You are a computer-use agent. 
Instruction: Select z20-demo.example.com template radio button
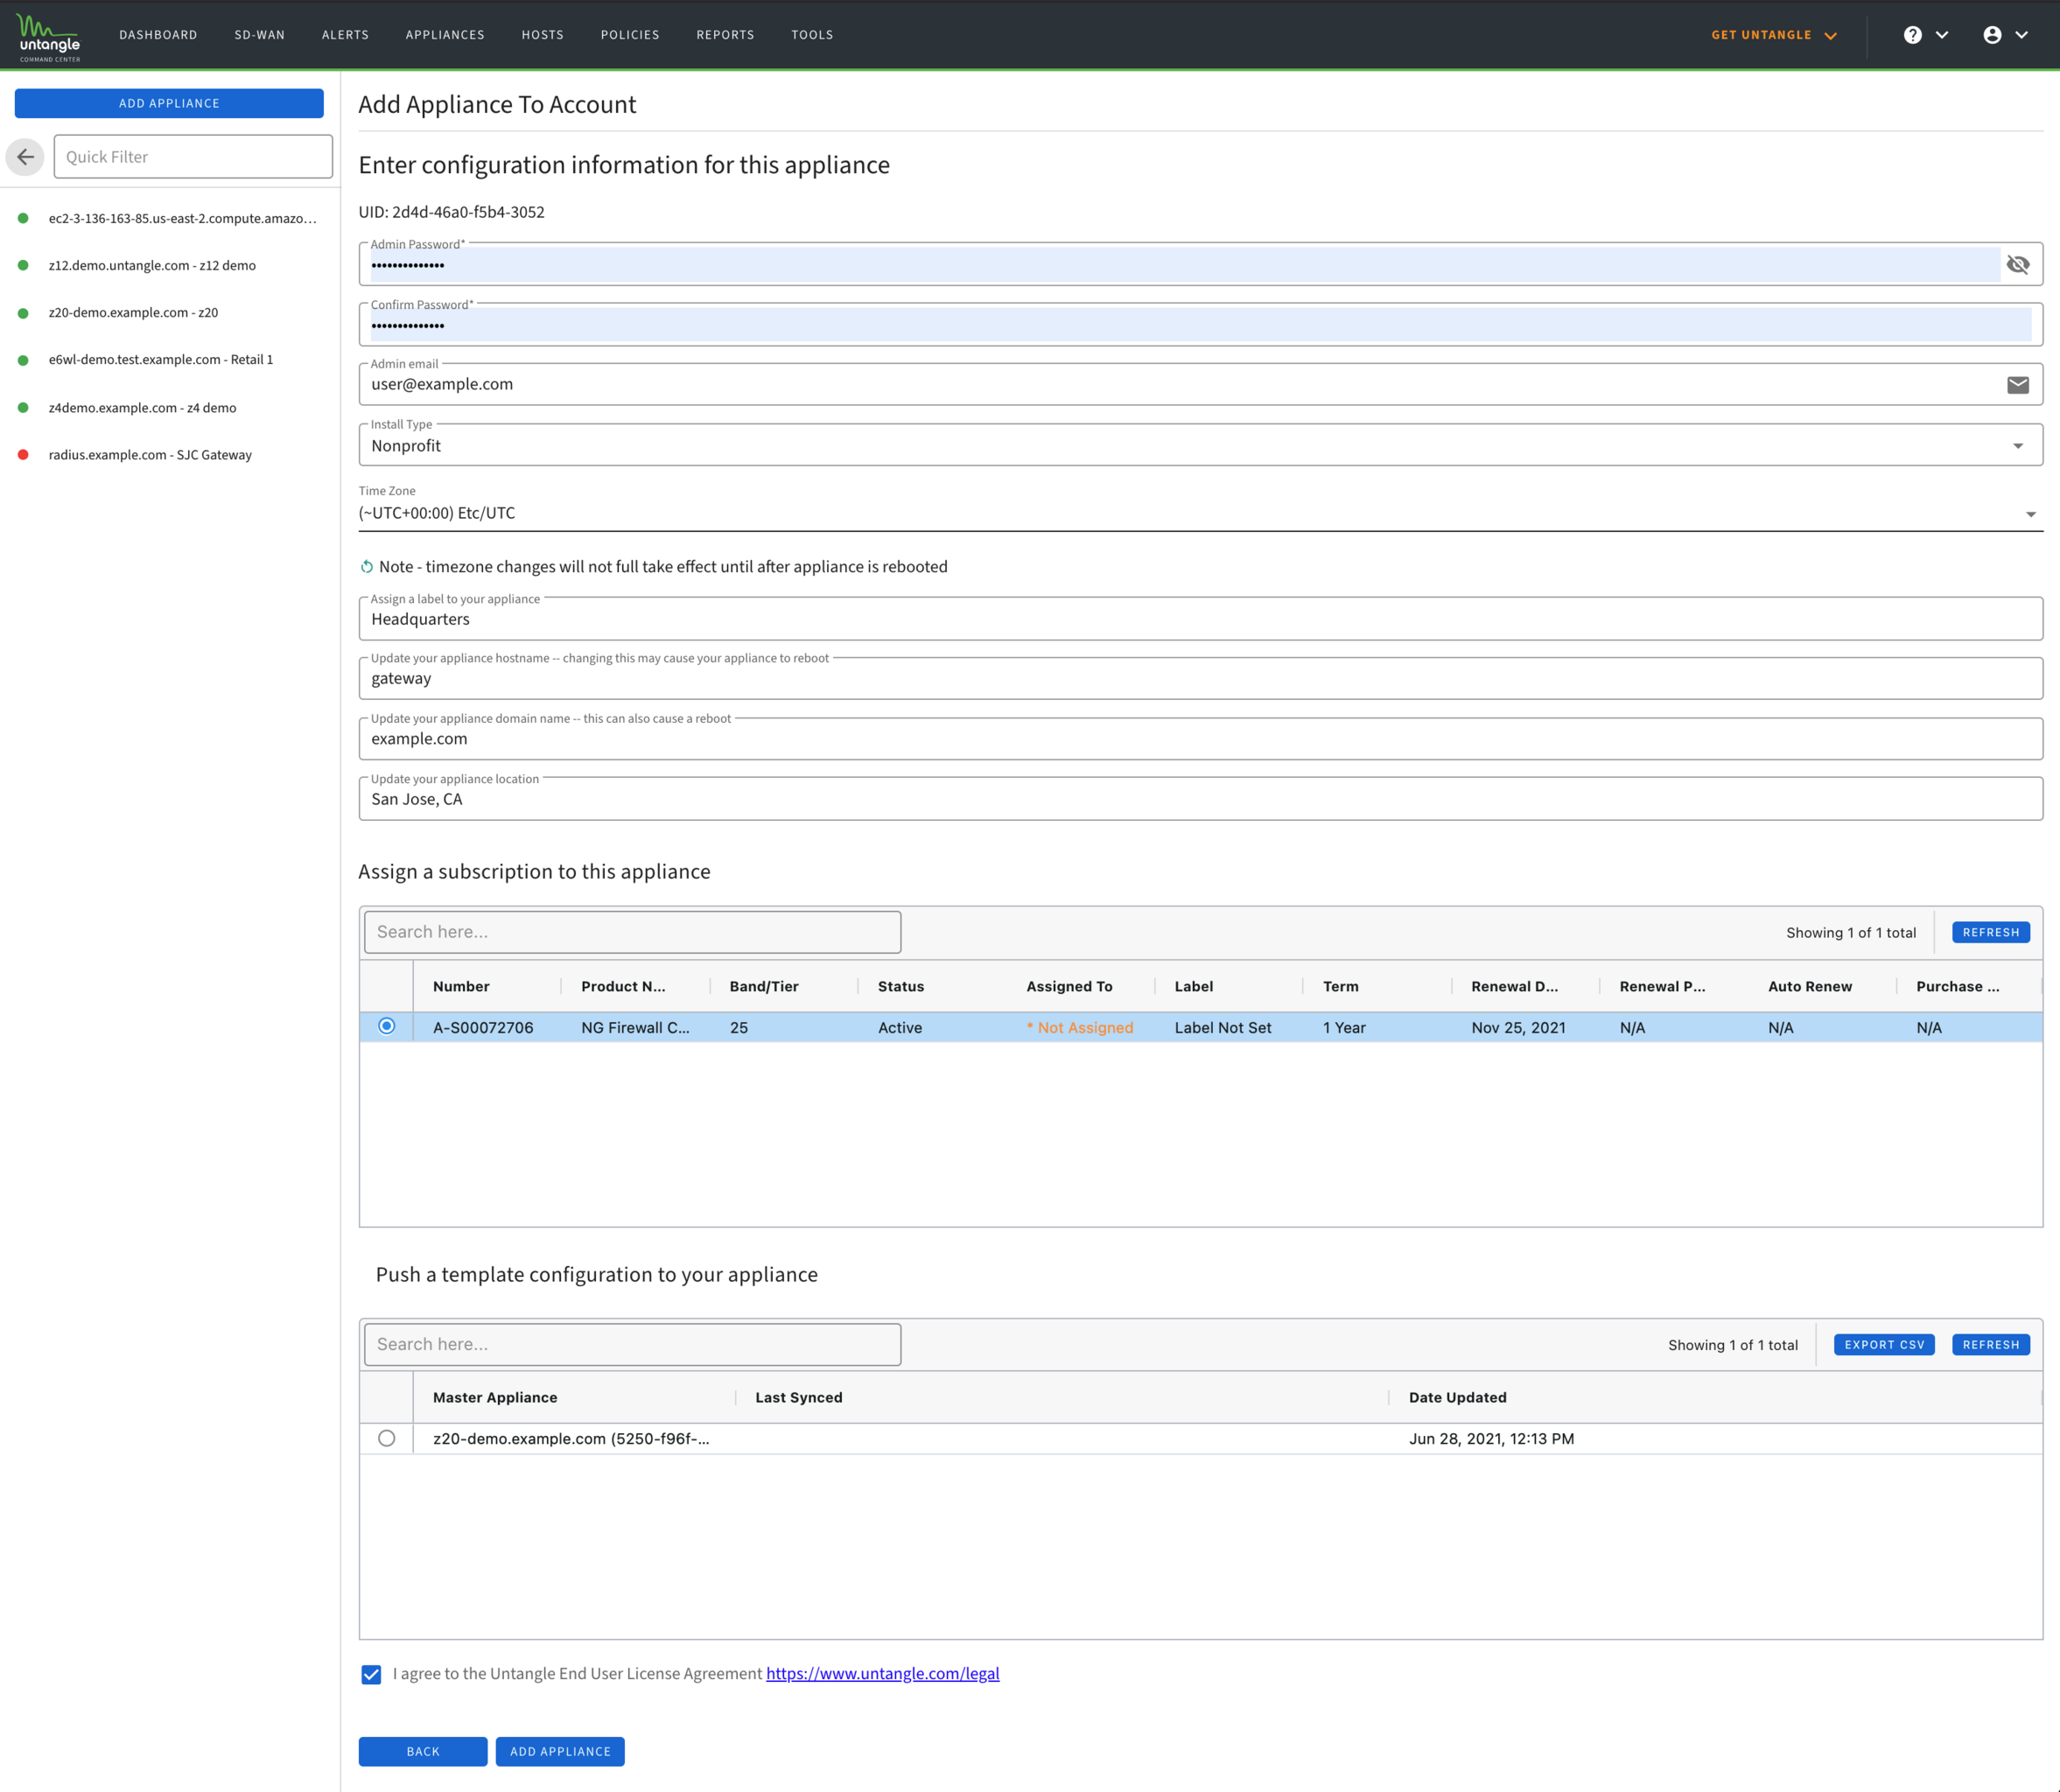387,1438
